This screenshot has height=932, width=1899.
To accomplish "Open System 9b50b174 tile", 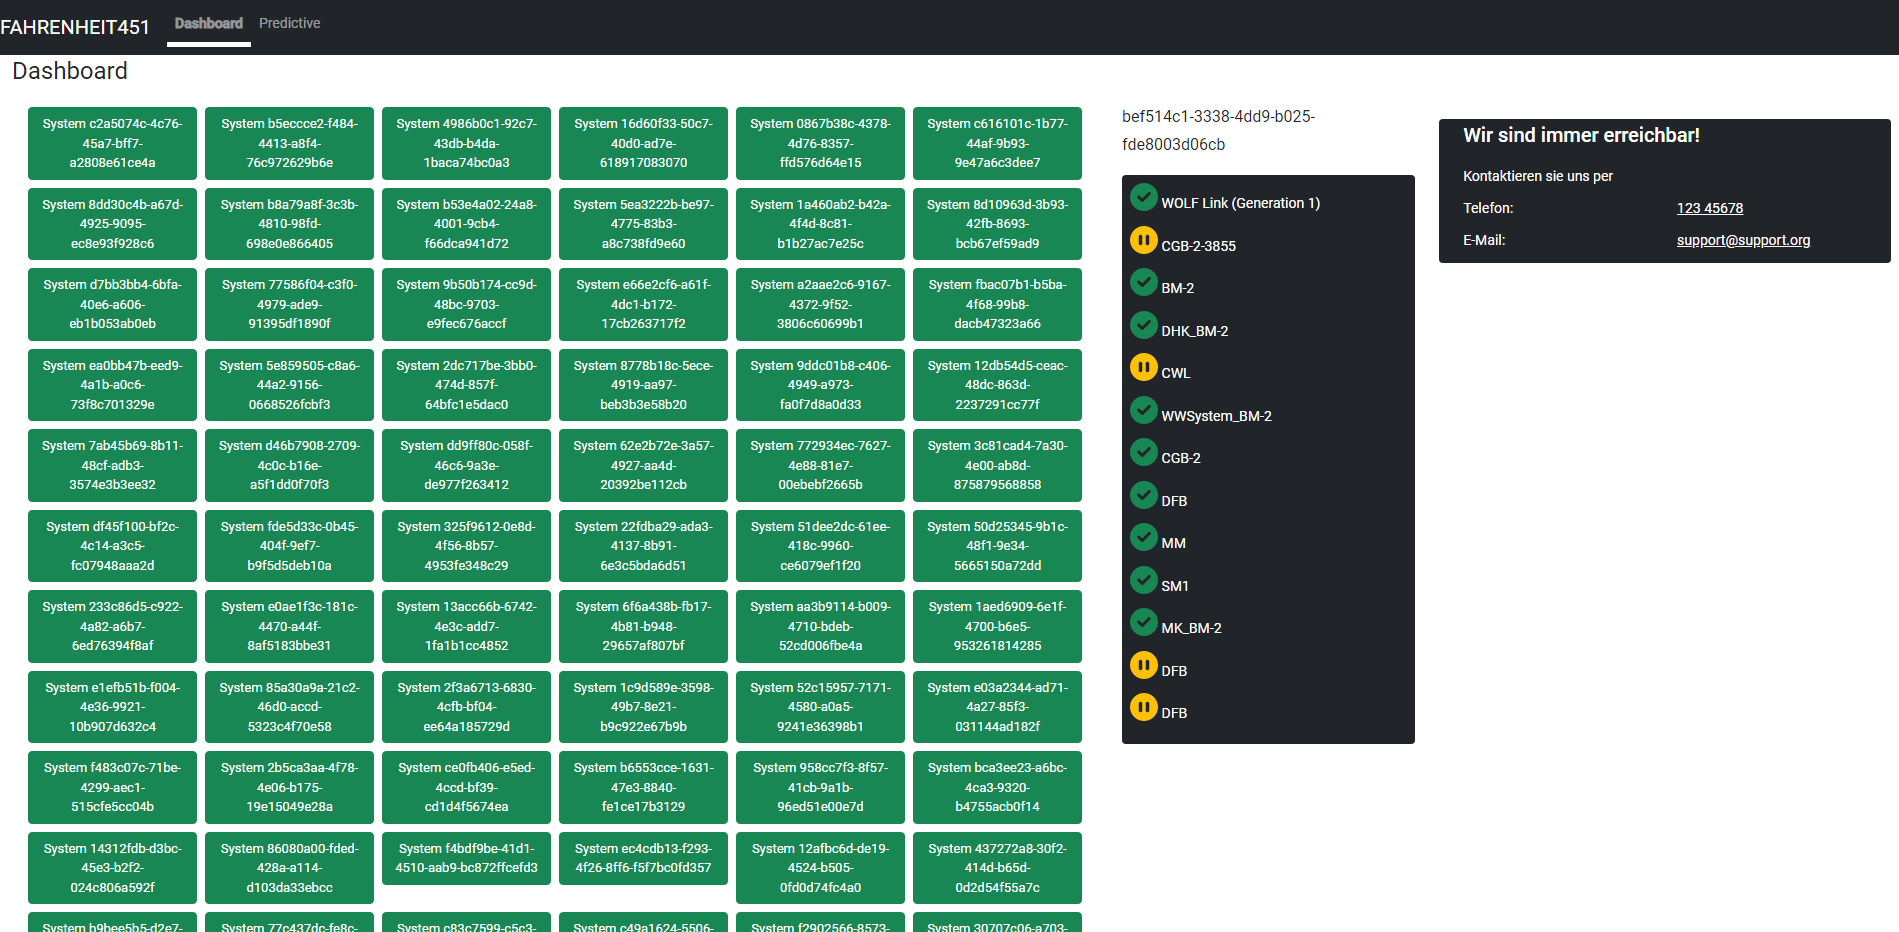I will [x=466, y=304].
